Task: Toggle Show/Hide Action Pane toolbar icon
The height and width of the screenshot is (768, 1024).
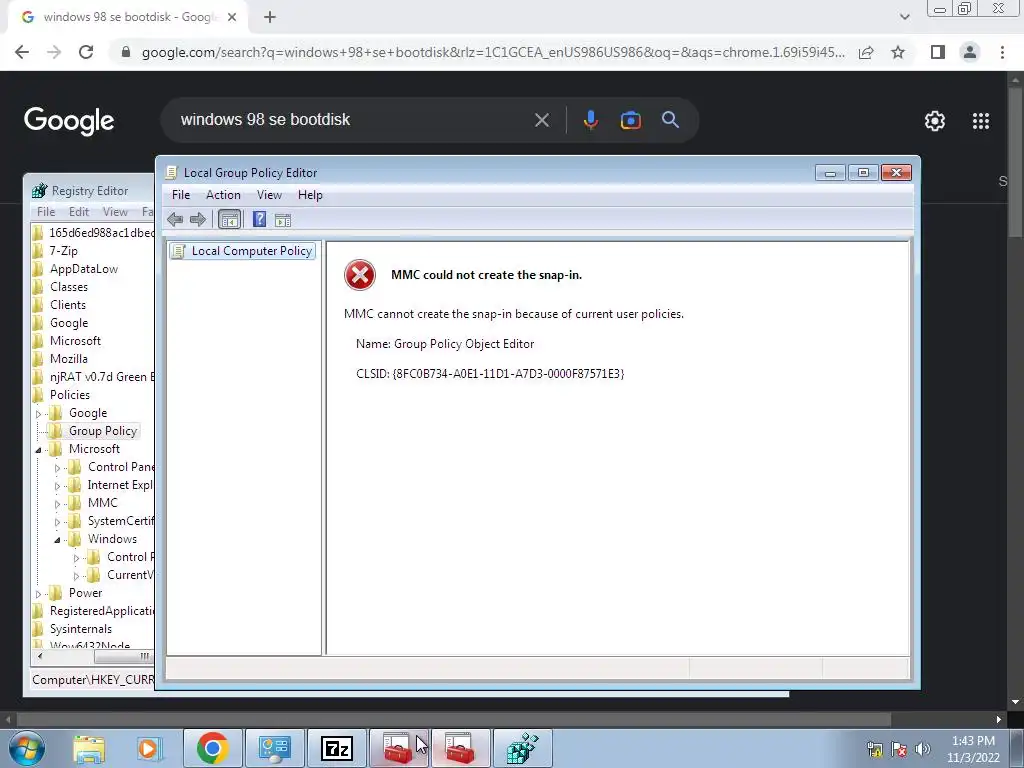Action: tap(283, 220)
